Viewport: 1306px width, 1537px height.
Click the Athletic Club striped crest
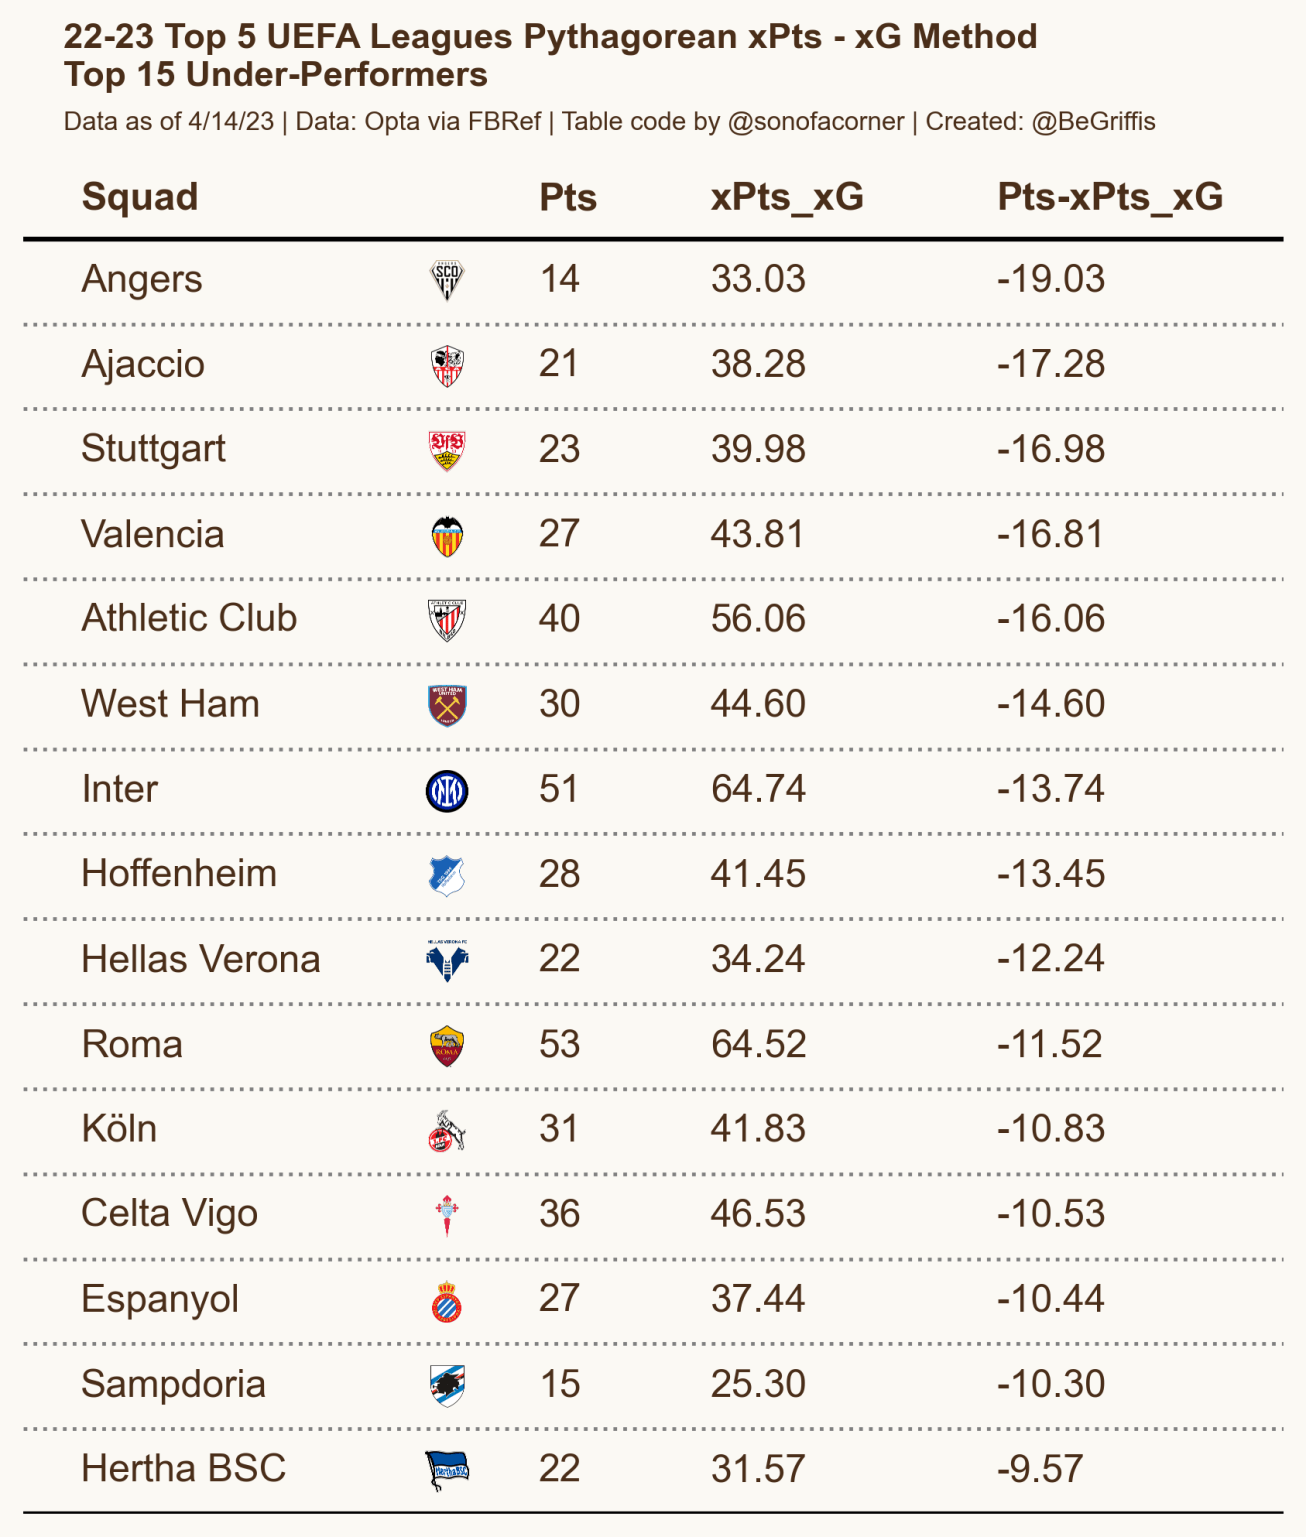coord(447,620)
